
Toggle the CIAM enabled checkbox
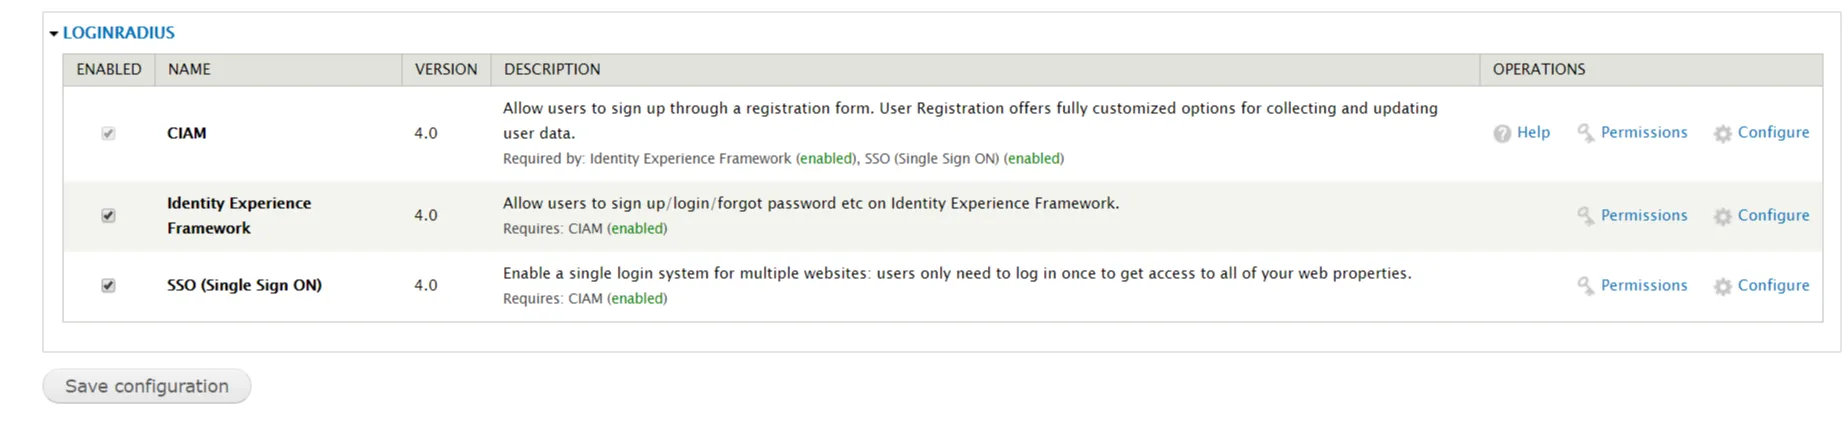[x=108, y=133]
